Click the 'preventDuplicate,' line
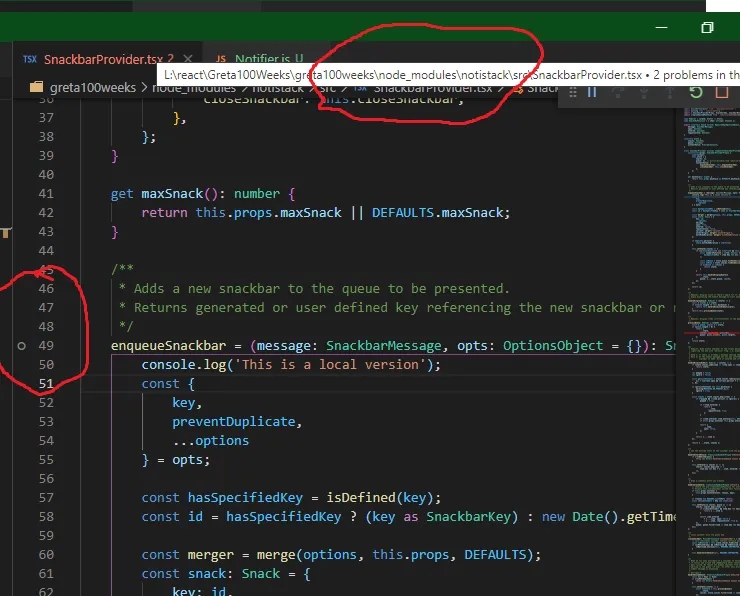Image resolution: width=740 pixels, height=596 pixels. click(x=237, y=422)
